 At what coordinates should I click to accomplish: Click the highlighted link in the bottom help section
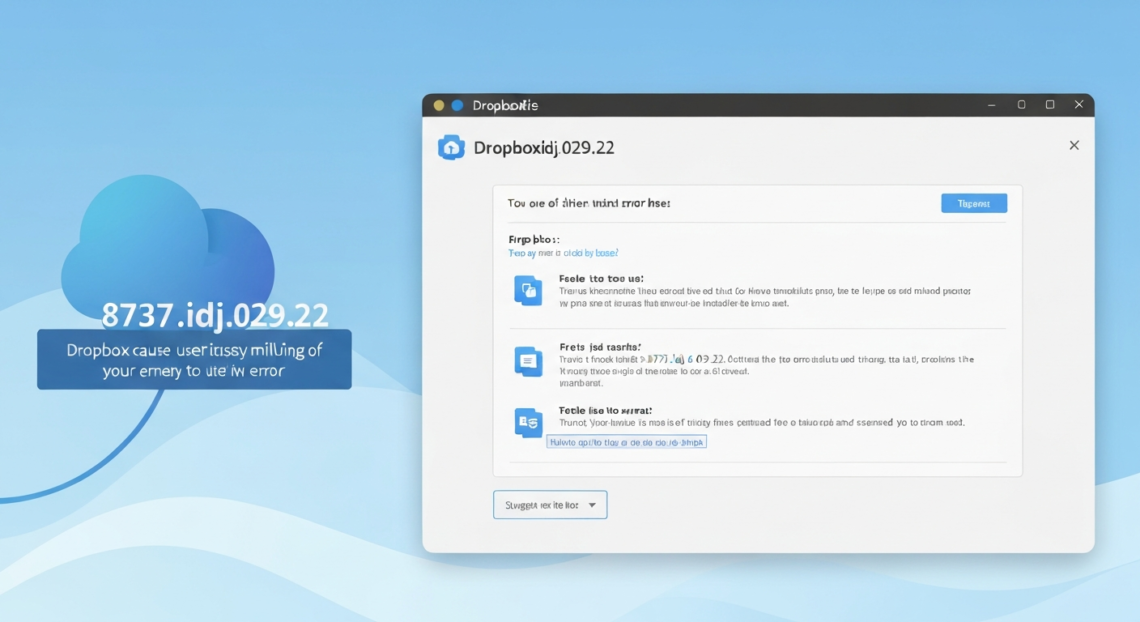pyautogui.click(x=627, y=441)
